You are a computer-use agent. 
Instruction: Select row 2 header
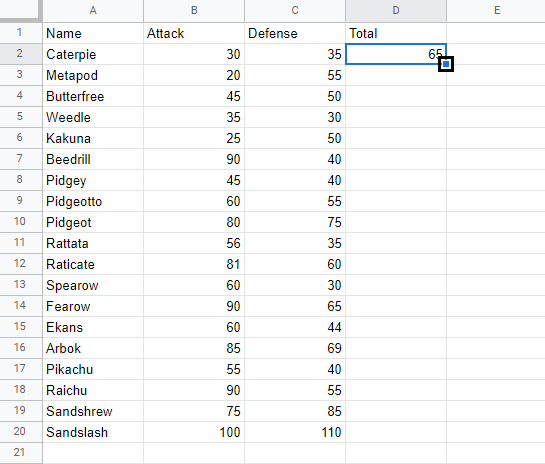(x=21, y=54)
